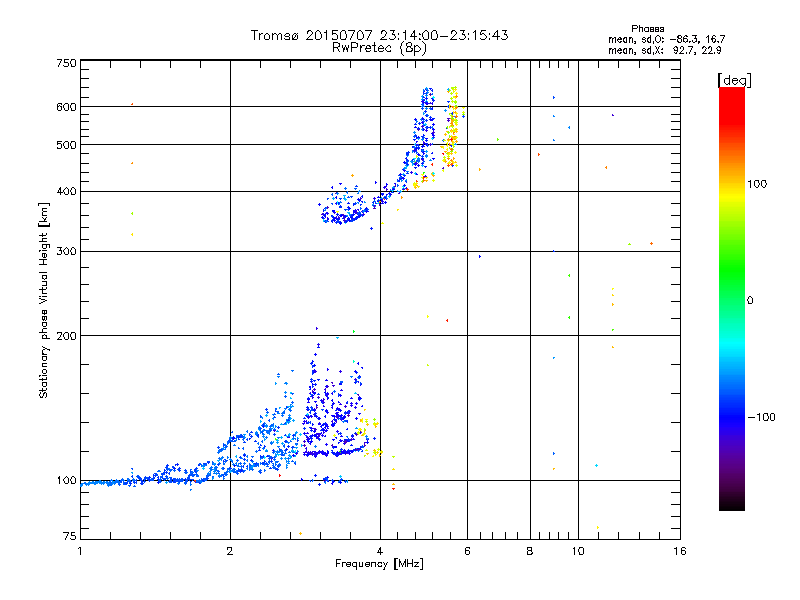
Task: Click the 'RwPretec (8p)' subtitle
Action: pos(379,48)
